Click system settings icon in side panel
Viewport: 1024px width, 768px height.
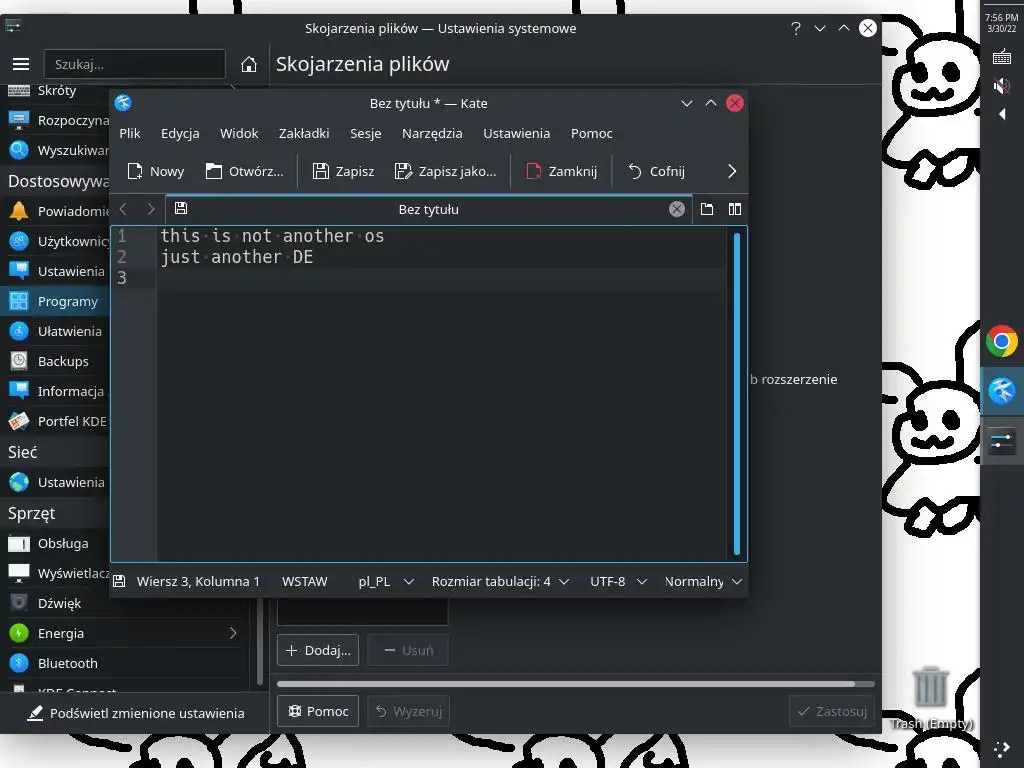coord(1002,441)
